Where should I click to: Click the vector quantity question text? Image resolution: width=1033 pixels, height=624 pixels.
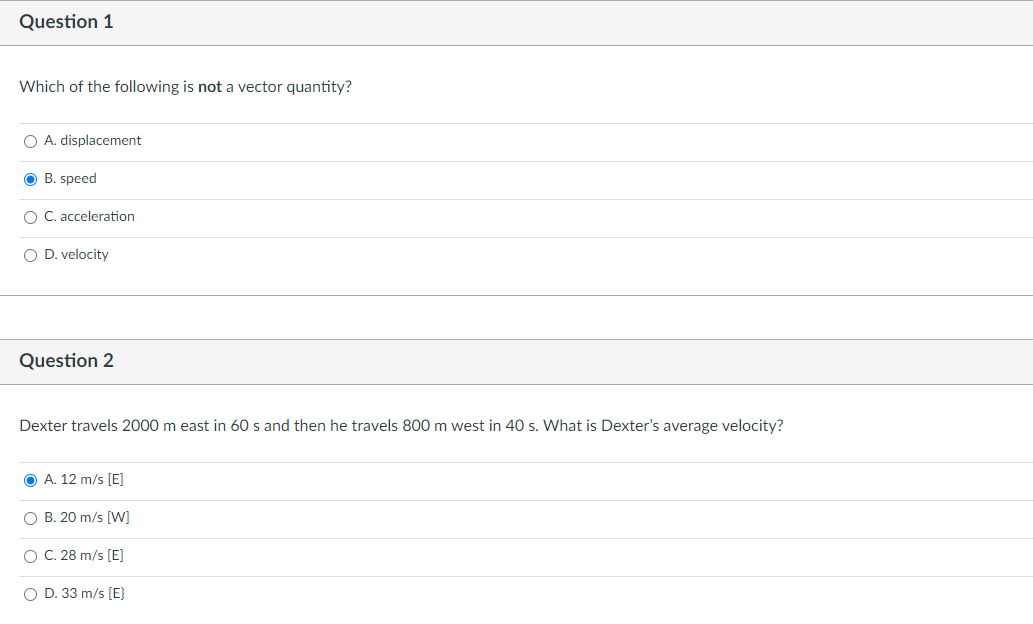pyautogui.click(x=186, y=87)
